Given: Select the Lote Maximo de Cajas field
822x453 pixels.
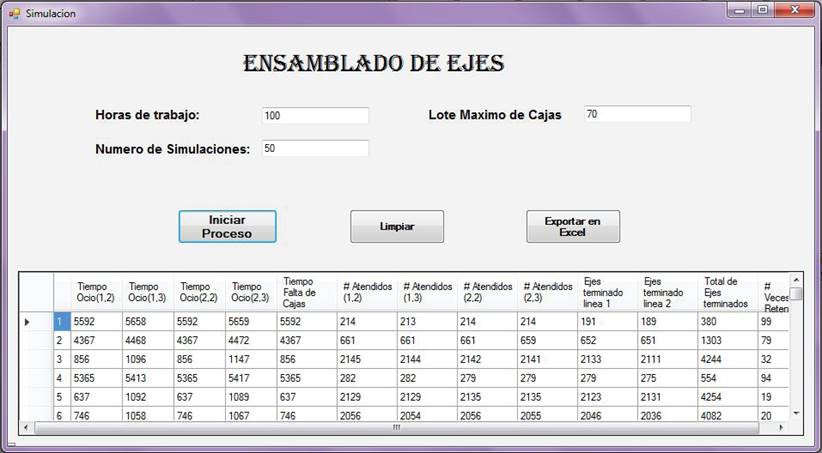Looking at the screenshot, I should [637, 114].
